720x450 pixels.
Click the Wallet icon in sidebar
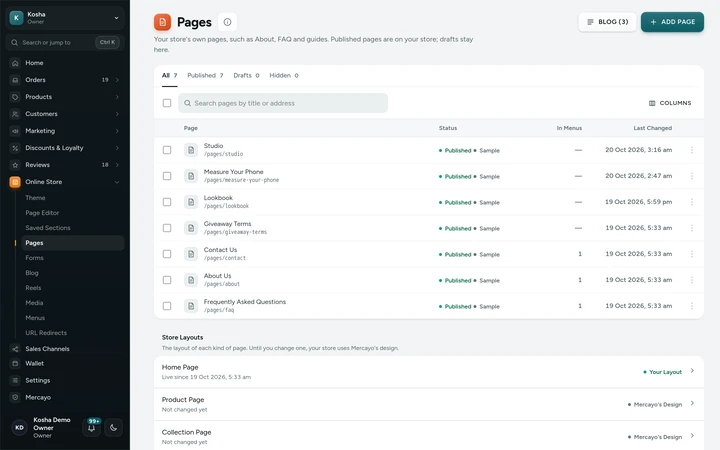(15, 363)
